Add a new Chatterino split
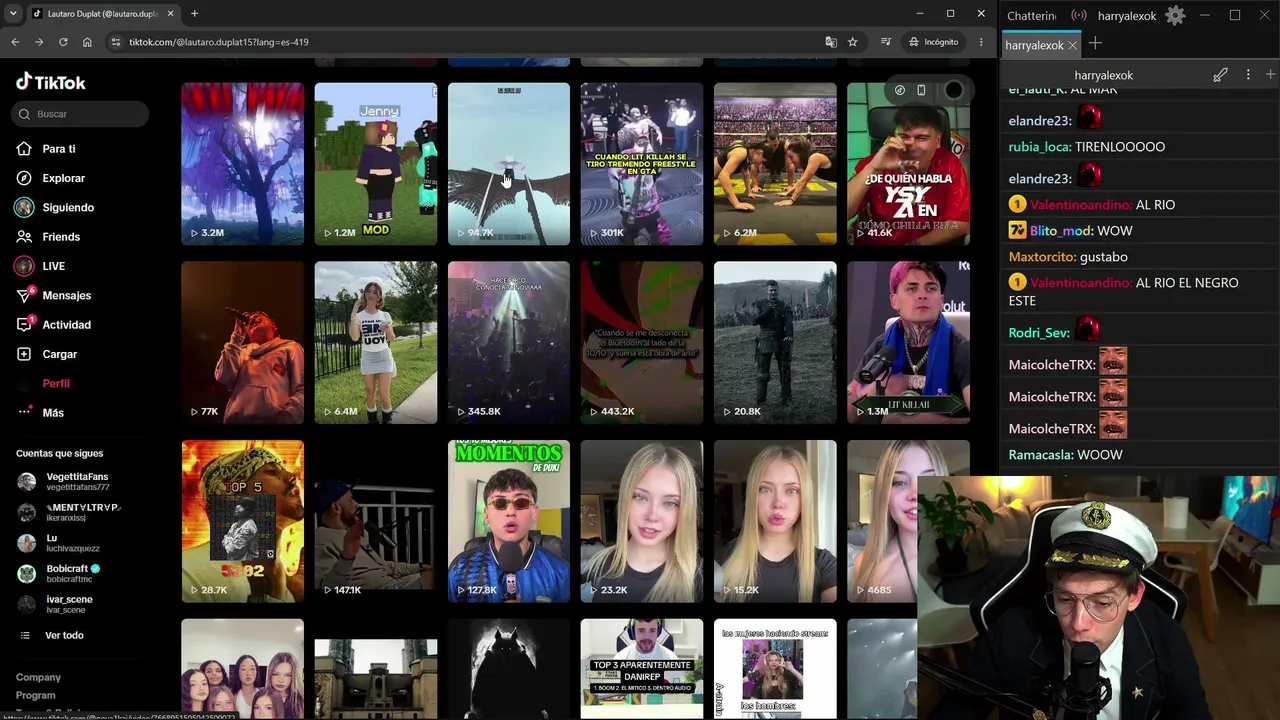 coord(1270,75)
